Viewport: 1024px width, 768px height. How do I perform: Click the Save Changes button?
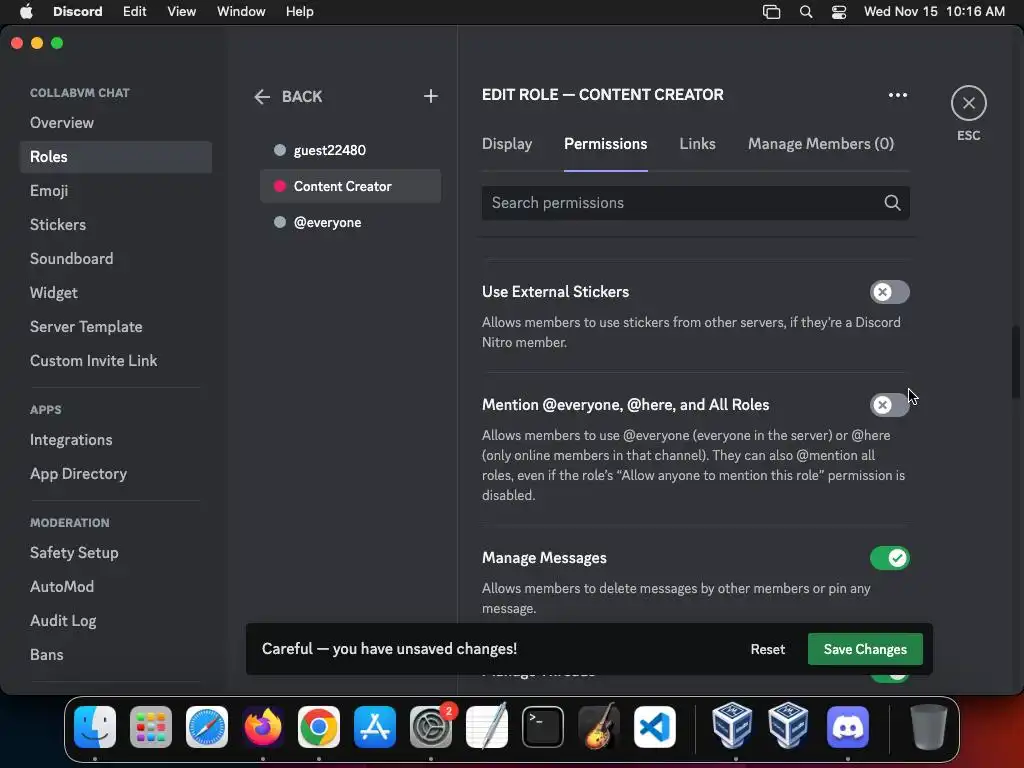click(865, 649)
